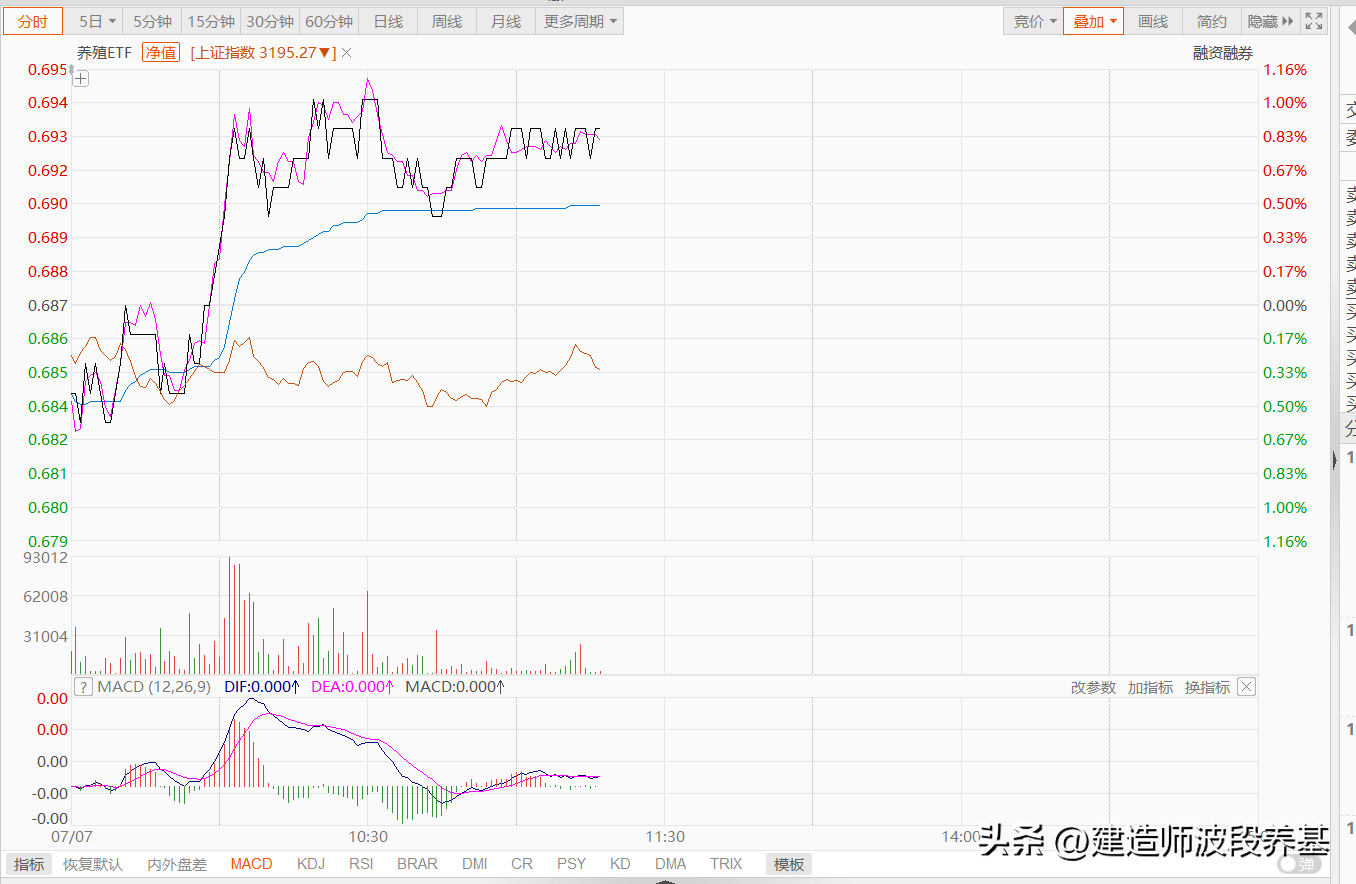Open the 叠加 overlay dropdown
The image size is (1356, 884).
(1094, 21)
